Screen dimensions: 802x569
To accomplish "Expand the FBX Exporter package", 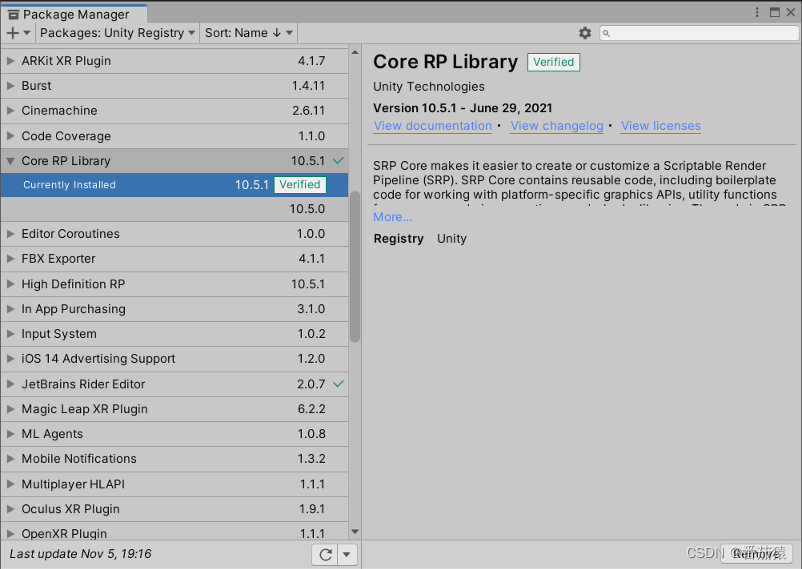I will (x=11, y=259).
